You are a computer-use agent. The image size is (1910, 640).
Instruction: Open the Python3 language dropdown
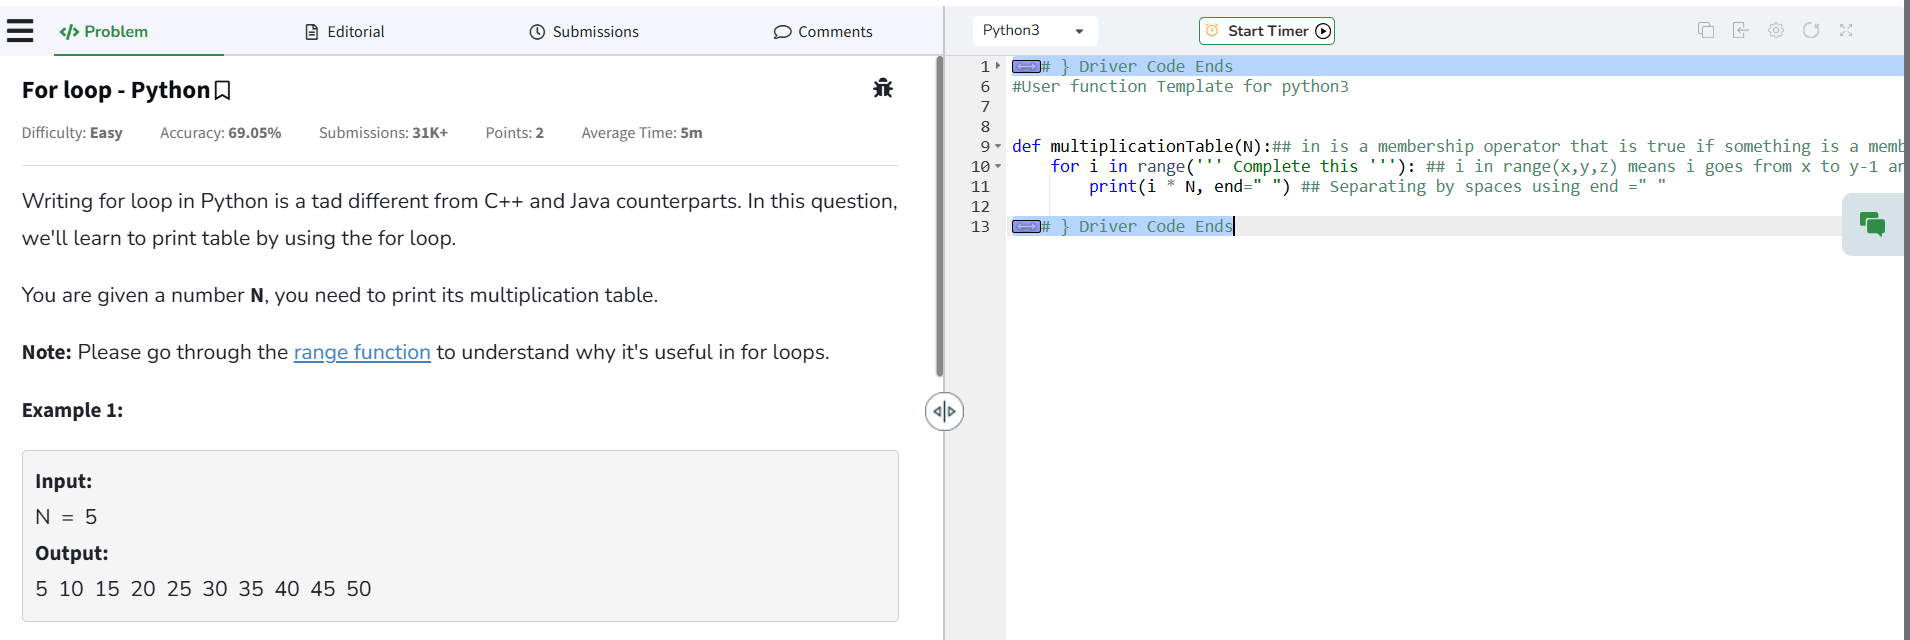point(1034,31)
